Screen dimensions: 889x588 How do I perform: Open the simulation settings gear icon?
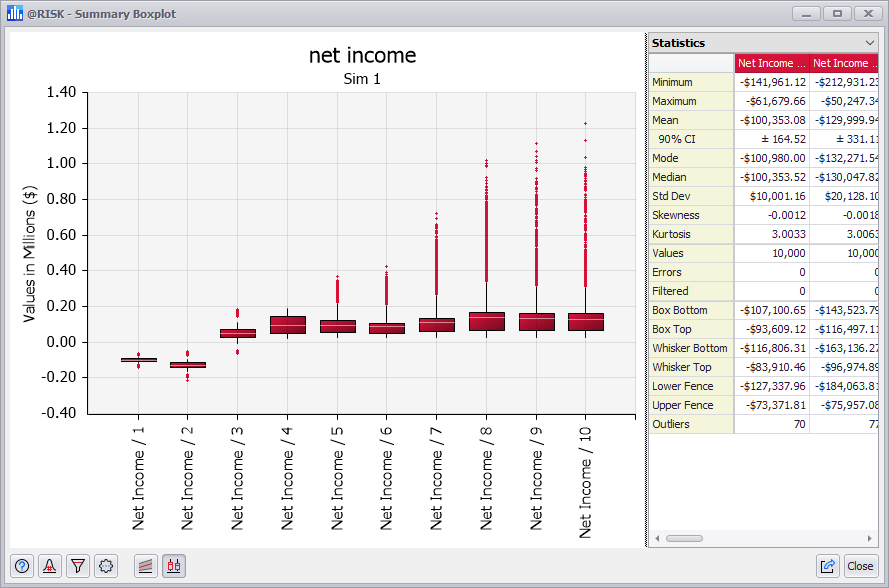[106, 566]
